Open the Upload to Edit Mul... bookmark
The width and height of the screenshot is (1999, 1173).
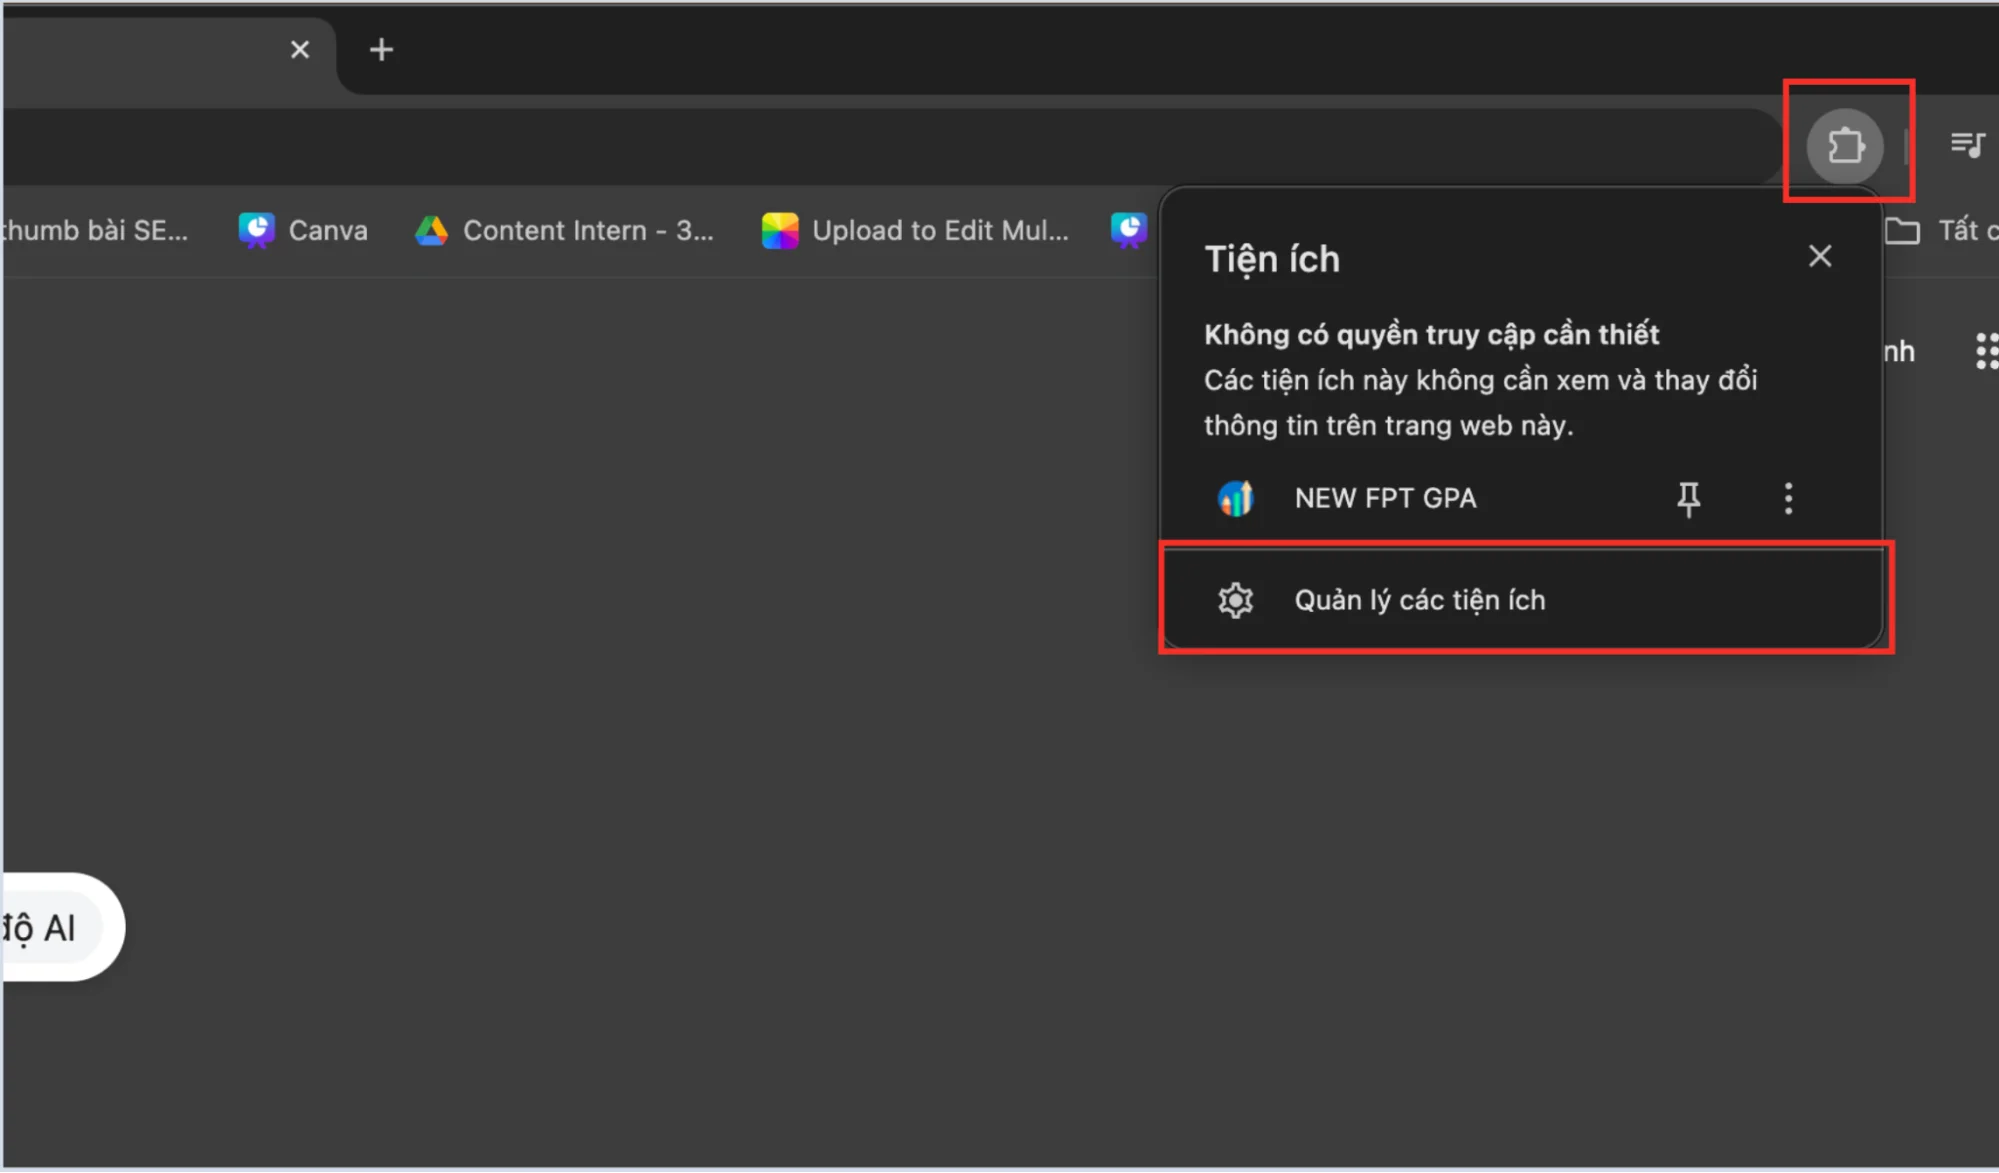tap(915, 231)
